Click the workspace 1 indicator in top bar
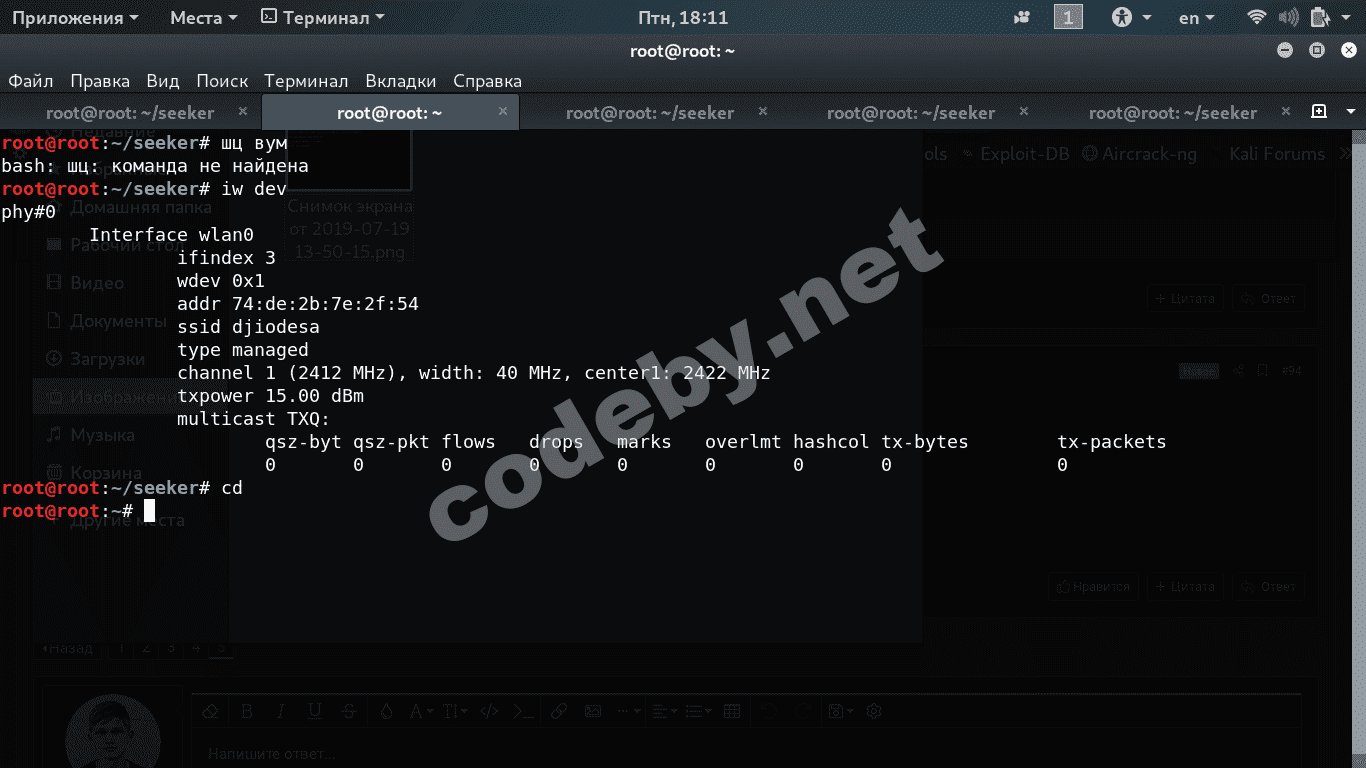 tap(1068, 18)
